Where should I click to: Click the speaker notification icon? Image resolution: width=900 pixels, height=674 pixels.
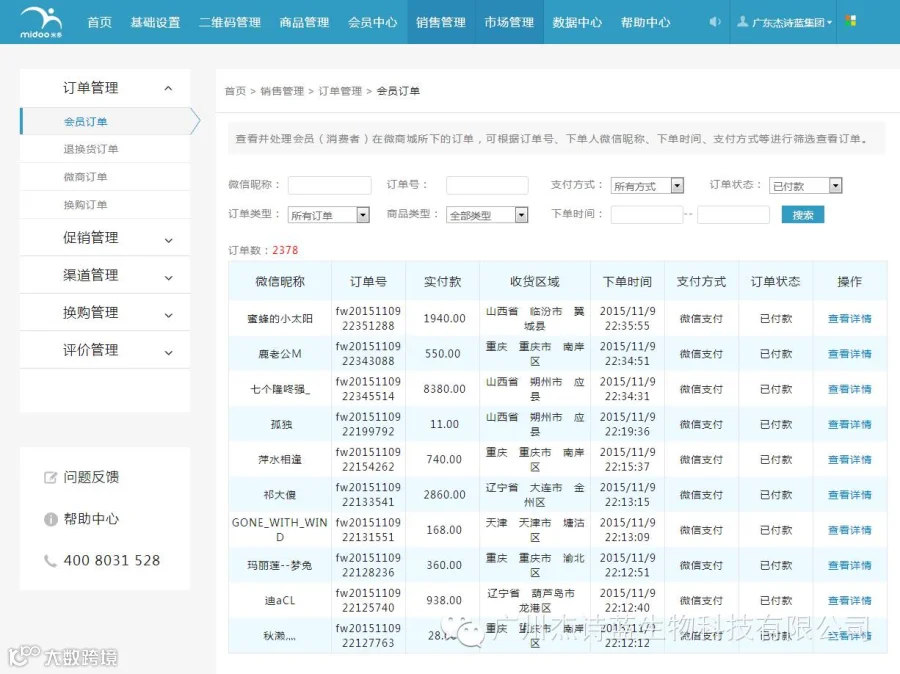[x=715, y=22]
